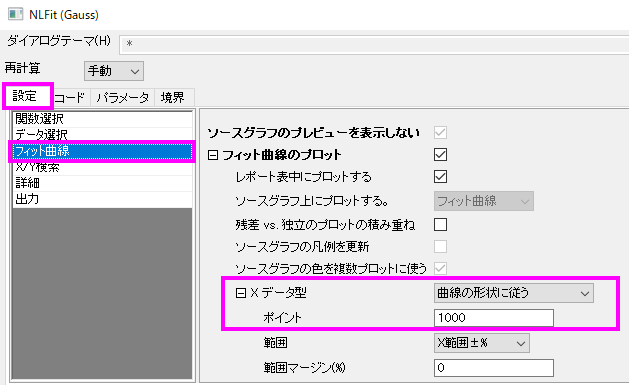This screenshot has height=385, width=629.
Task: Click the ポイント label
Action: [282, 318]
